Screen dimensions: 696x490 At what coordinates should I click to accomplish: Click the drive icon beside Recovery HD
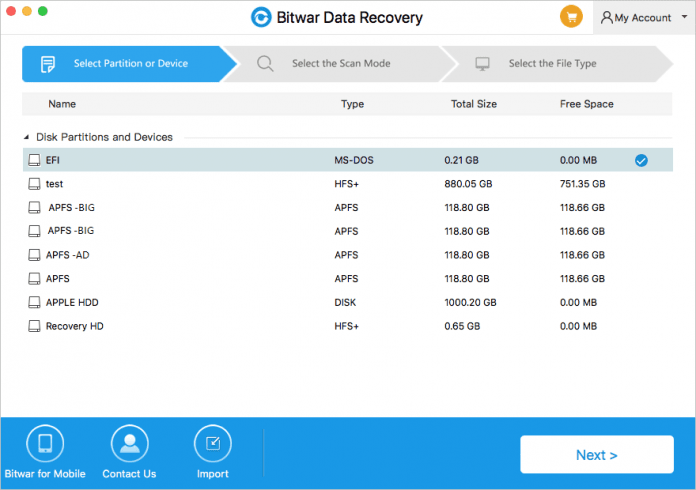point(35,327)
